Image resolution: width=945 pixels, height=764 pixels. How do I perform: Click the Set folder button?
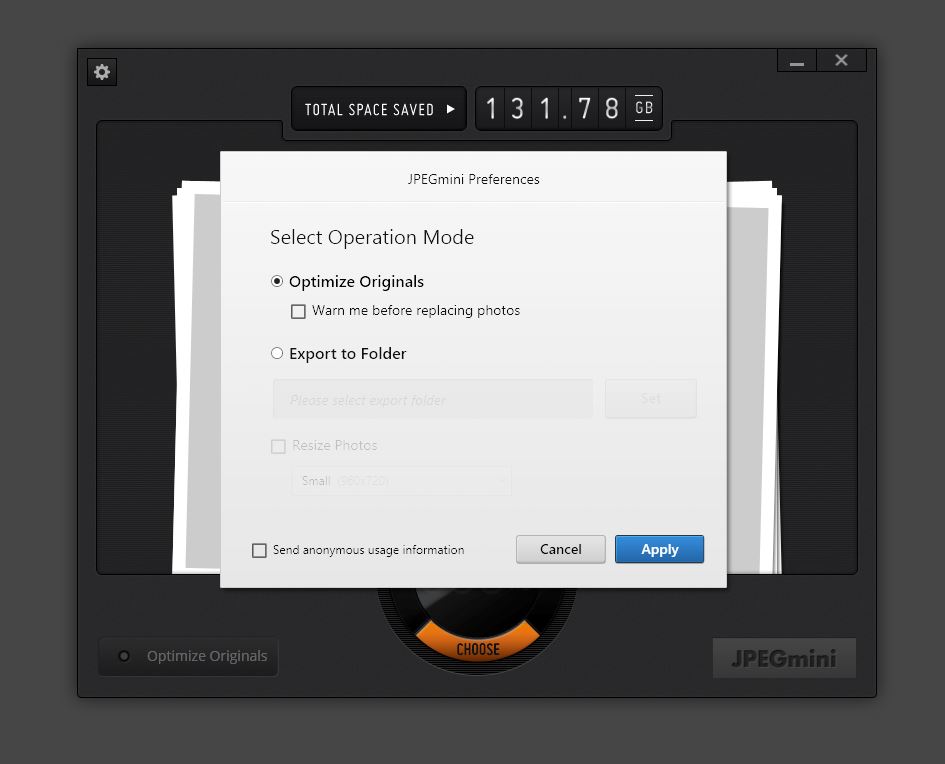coord(651,399)
